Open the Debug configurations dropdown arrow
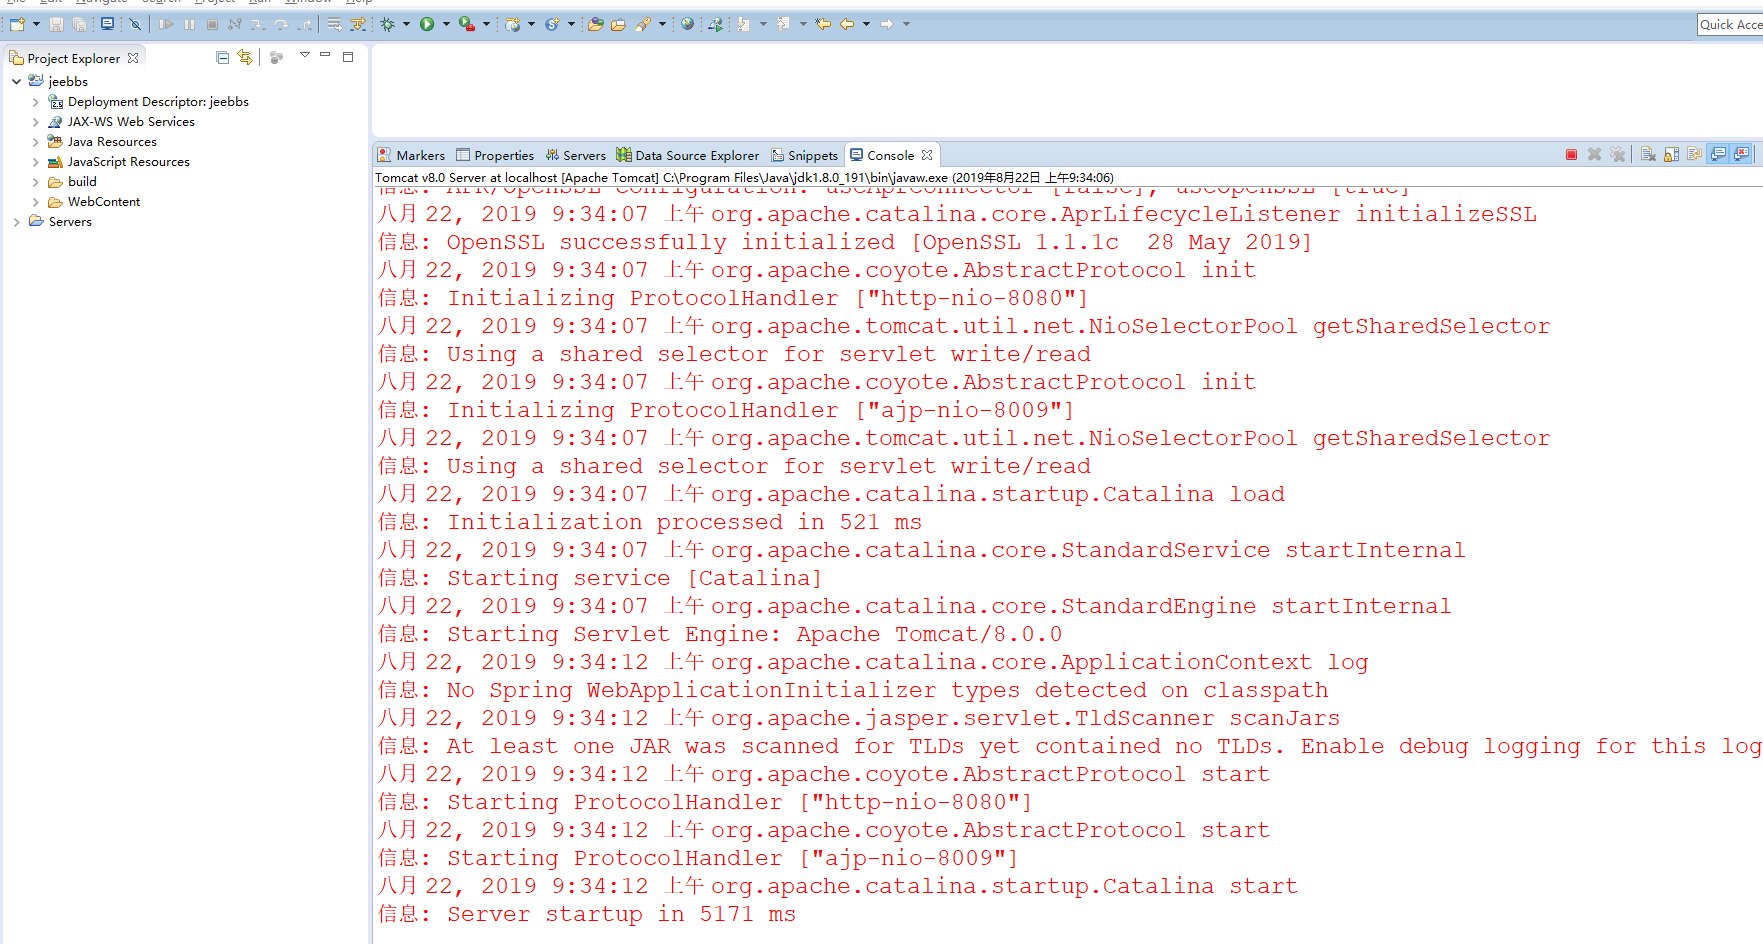Image resolution: width=1763 pixels, height=944 pixels. pyautogui.click(x=407, y=24)
